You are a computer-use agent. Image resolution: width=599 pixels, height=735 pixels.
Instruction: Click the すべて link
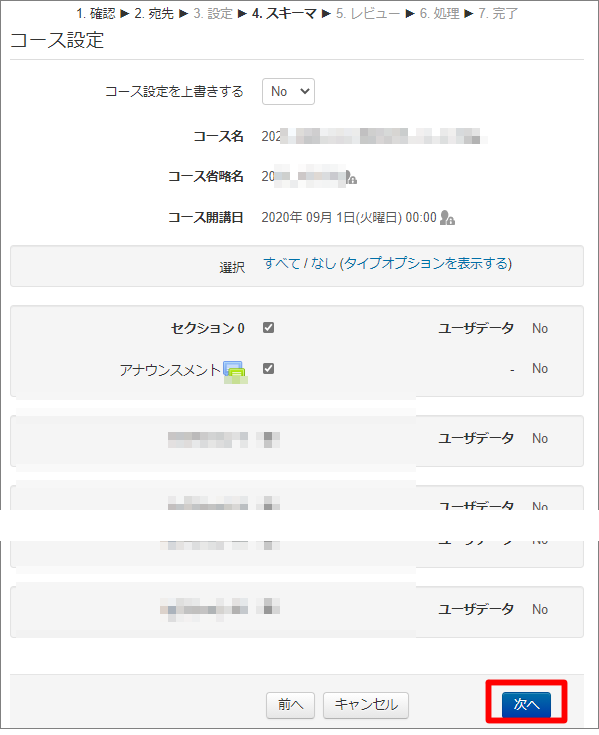tap(282, 263)
